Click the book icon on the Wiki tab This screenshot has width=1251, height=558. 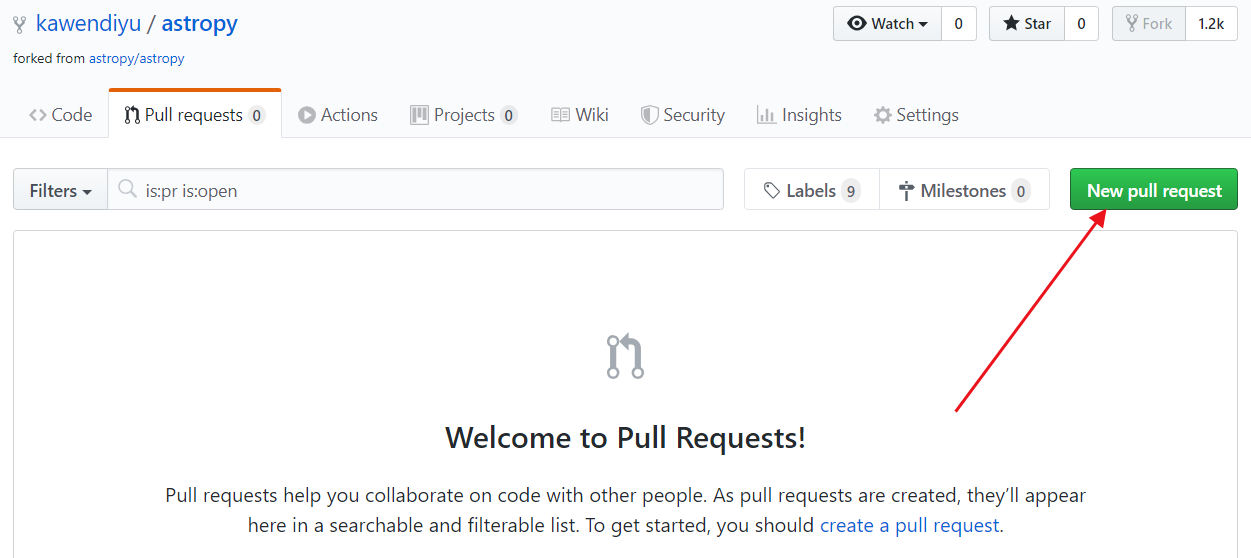[561, 115]
